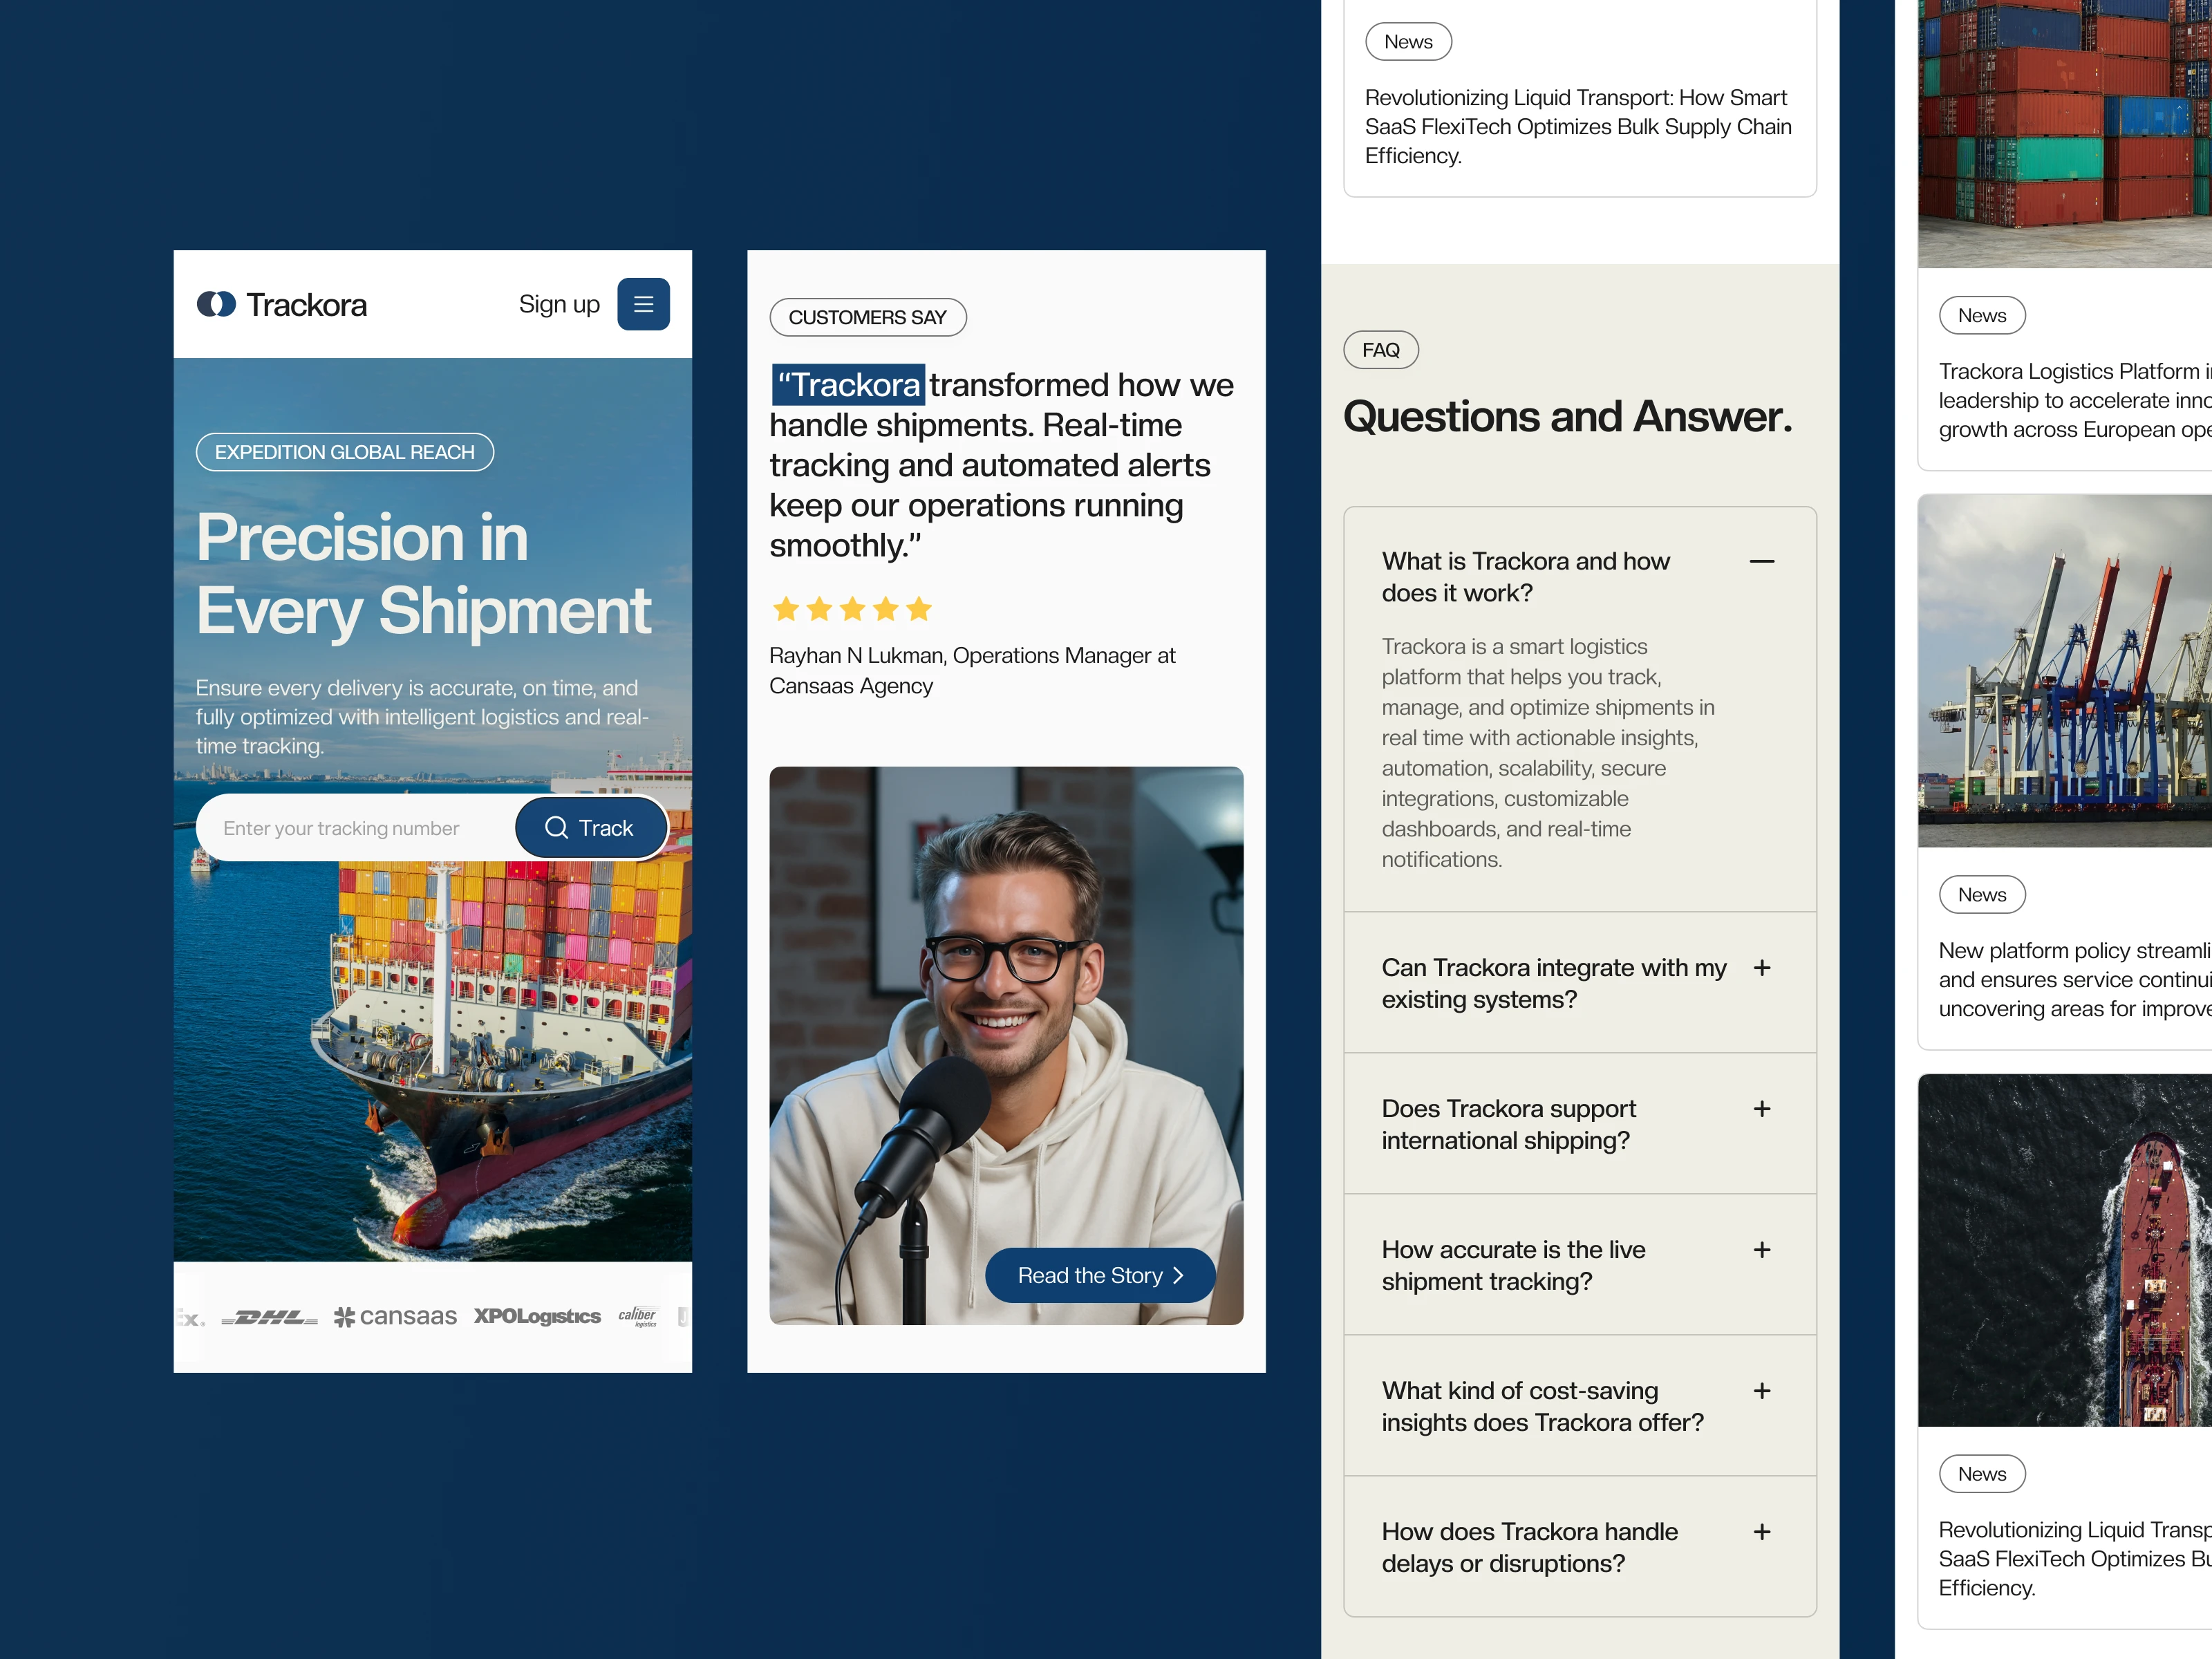Screen dimensions: 2212x1659
Task: Open the aerial red ship article image
Action: [2065, 1250]
